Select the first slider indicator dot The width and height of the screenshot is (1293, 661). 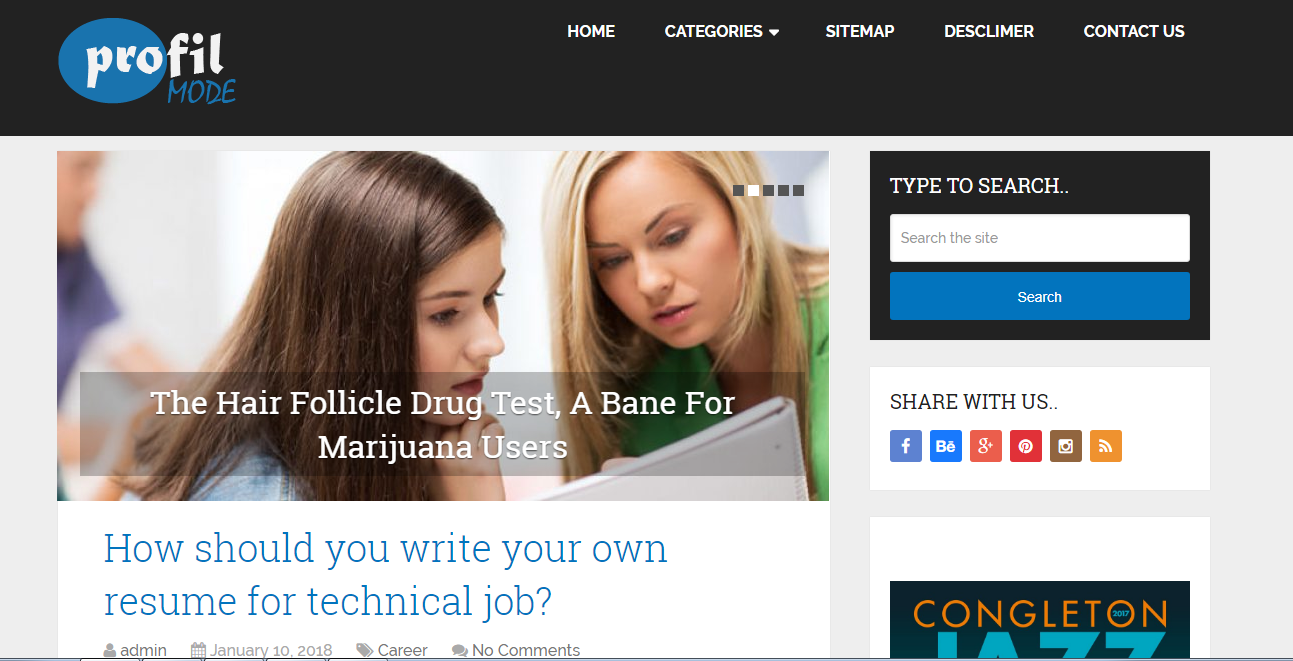pos(738,190)
